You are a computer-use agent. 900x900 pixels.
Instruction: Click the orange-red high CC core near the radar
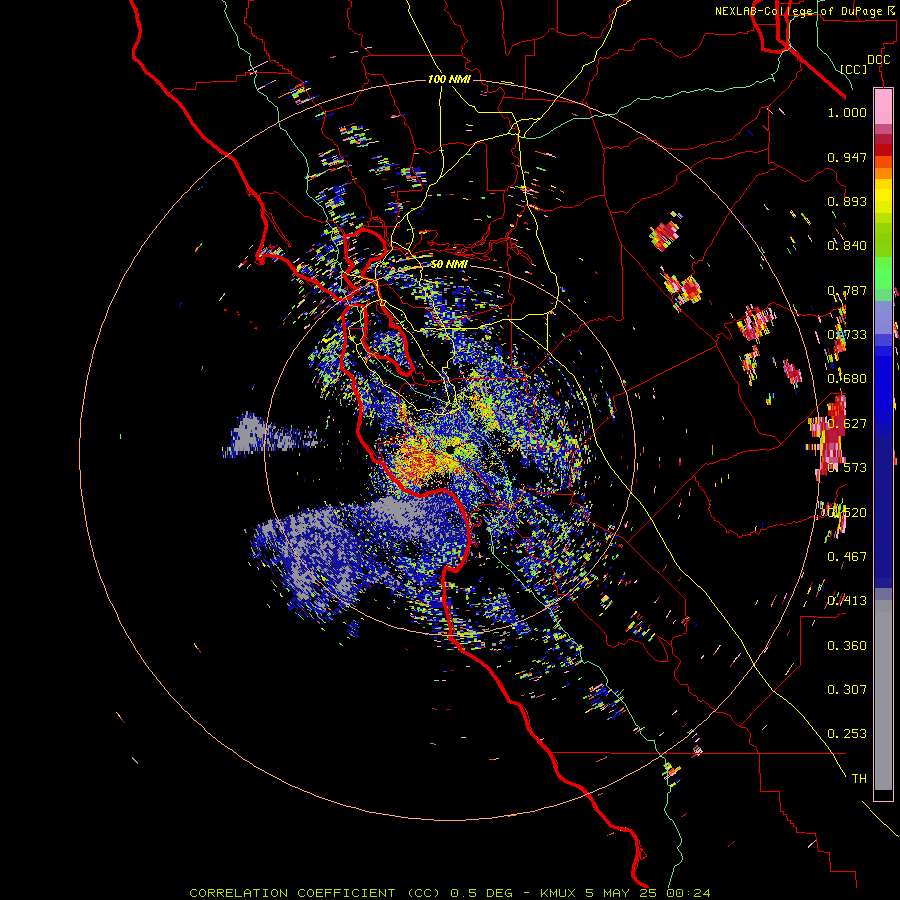click(x=422, y=459)
